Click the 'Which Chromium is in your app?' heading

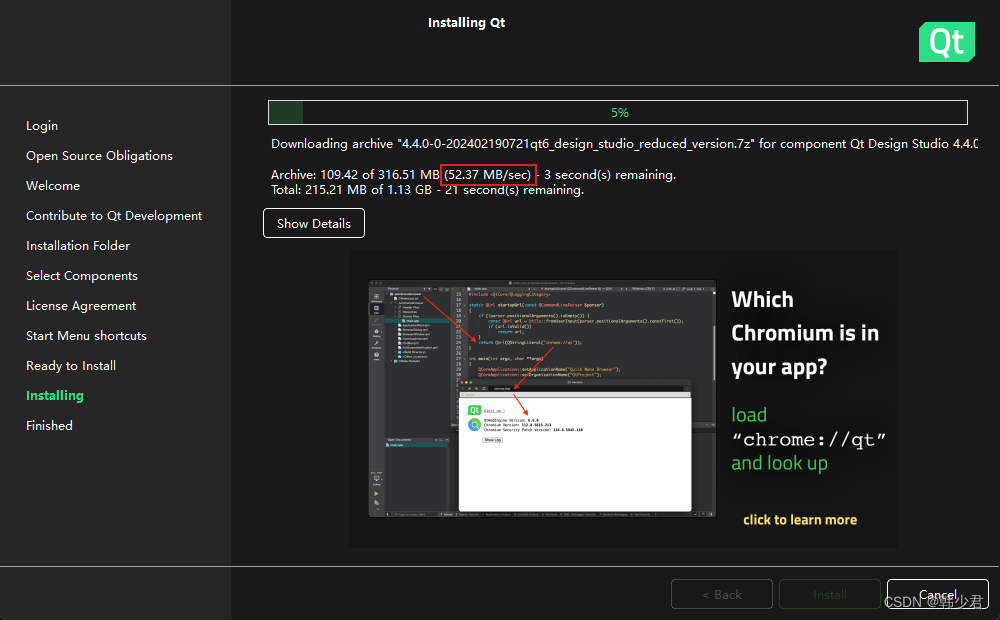(805, 334)
